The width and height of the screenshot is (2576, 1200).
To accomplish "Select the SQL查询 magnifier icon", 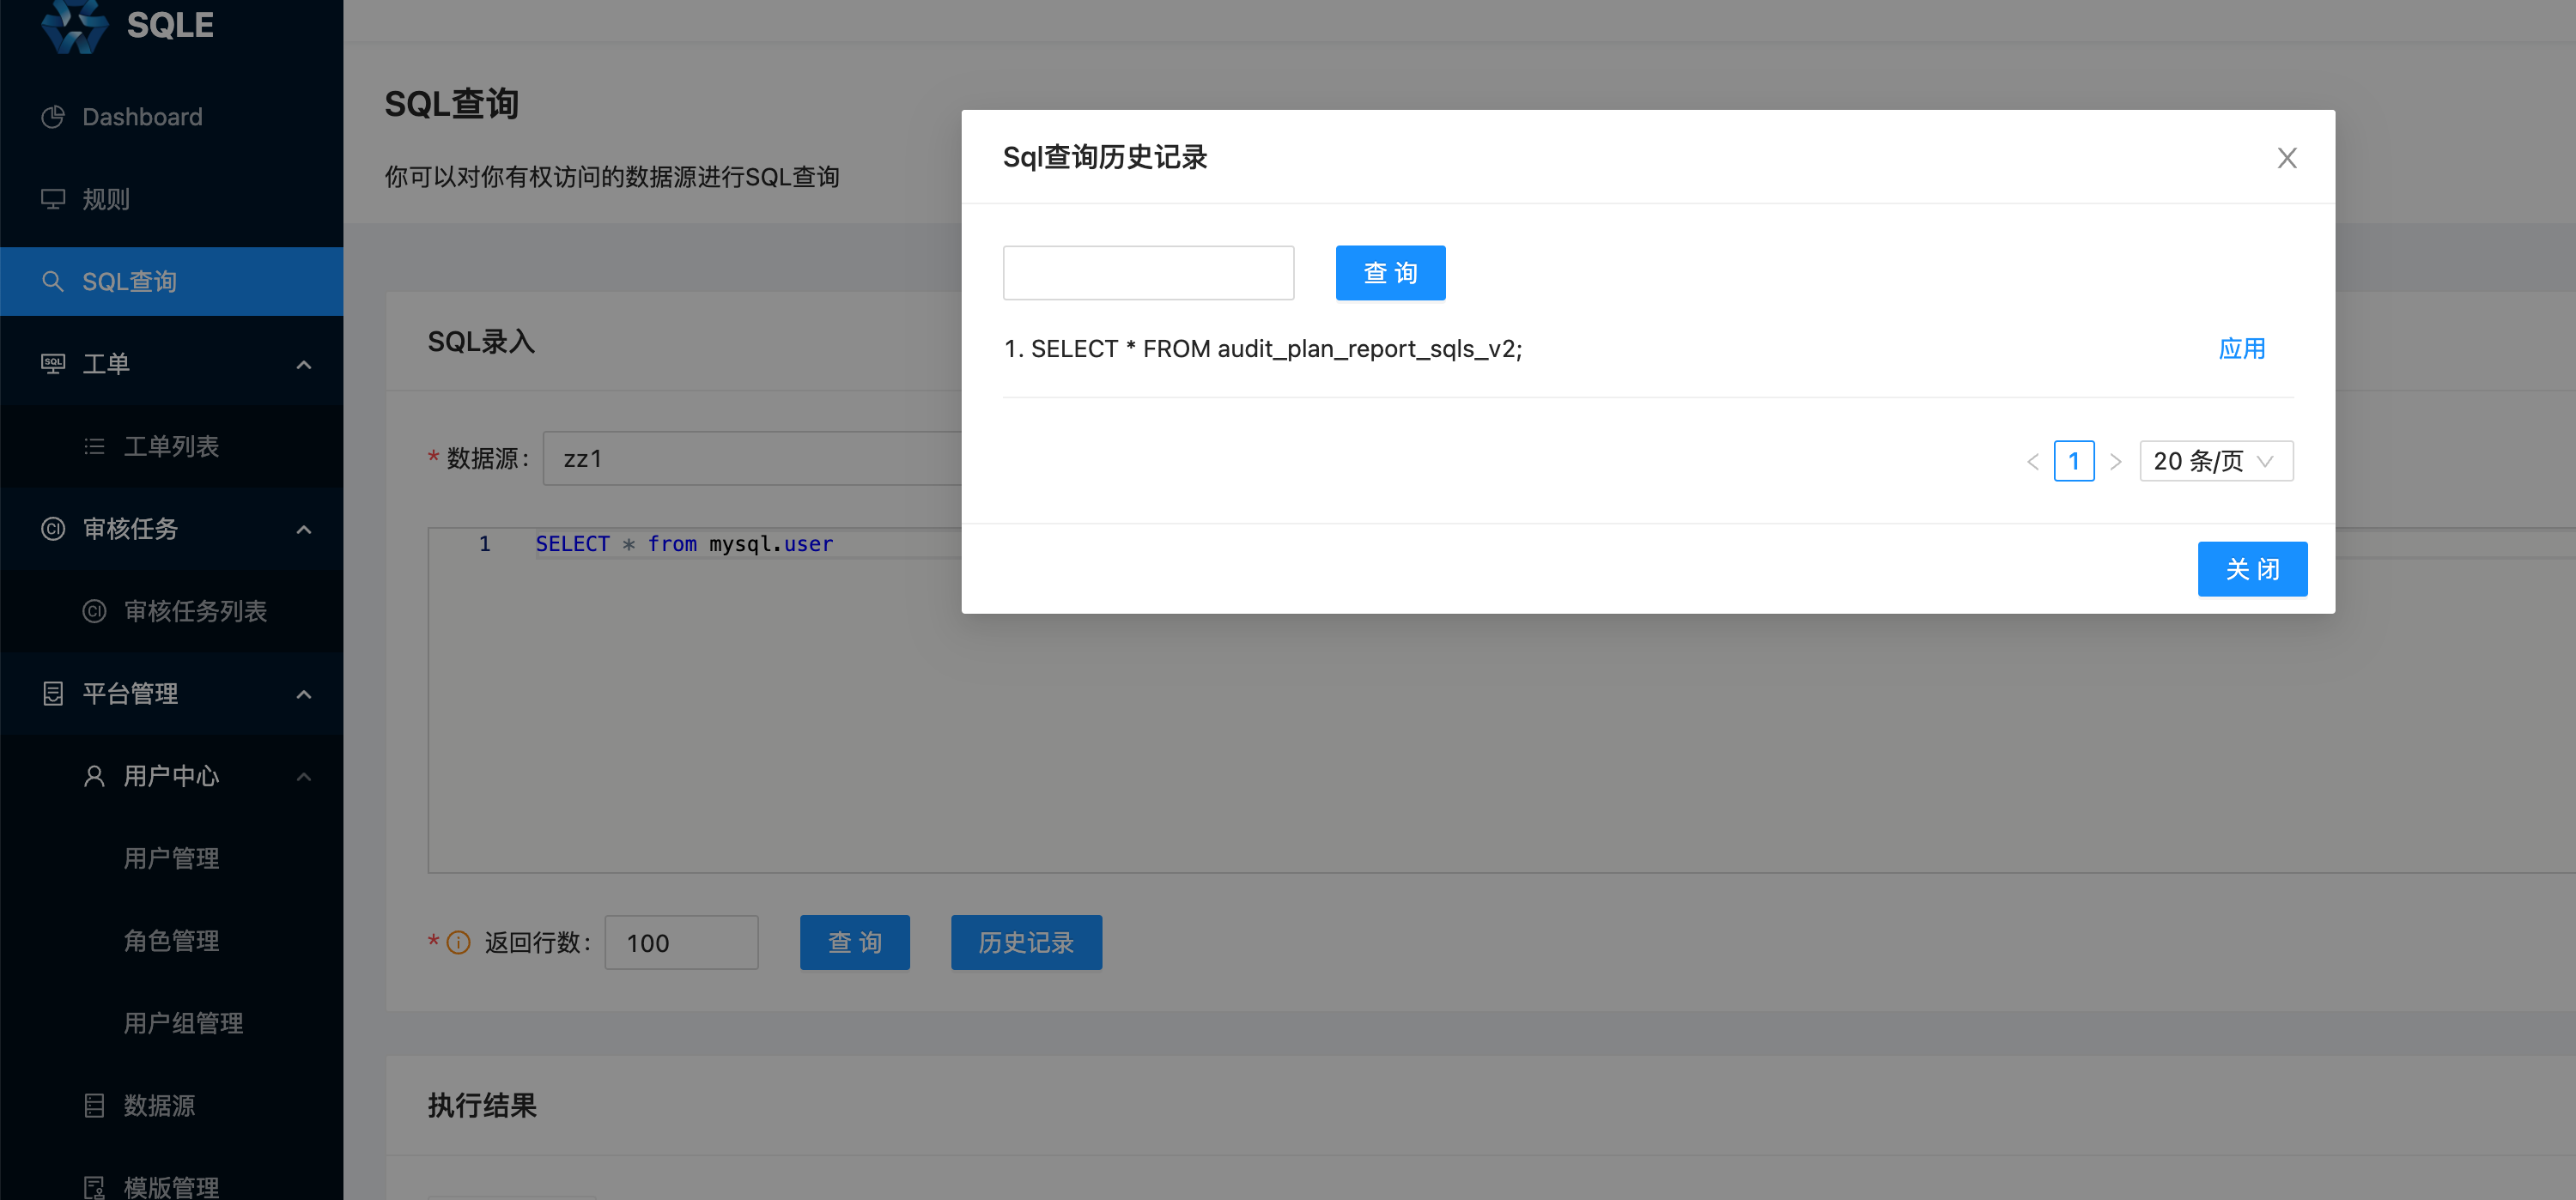I will pyautogui.click(x=53, y=281).
